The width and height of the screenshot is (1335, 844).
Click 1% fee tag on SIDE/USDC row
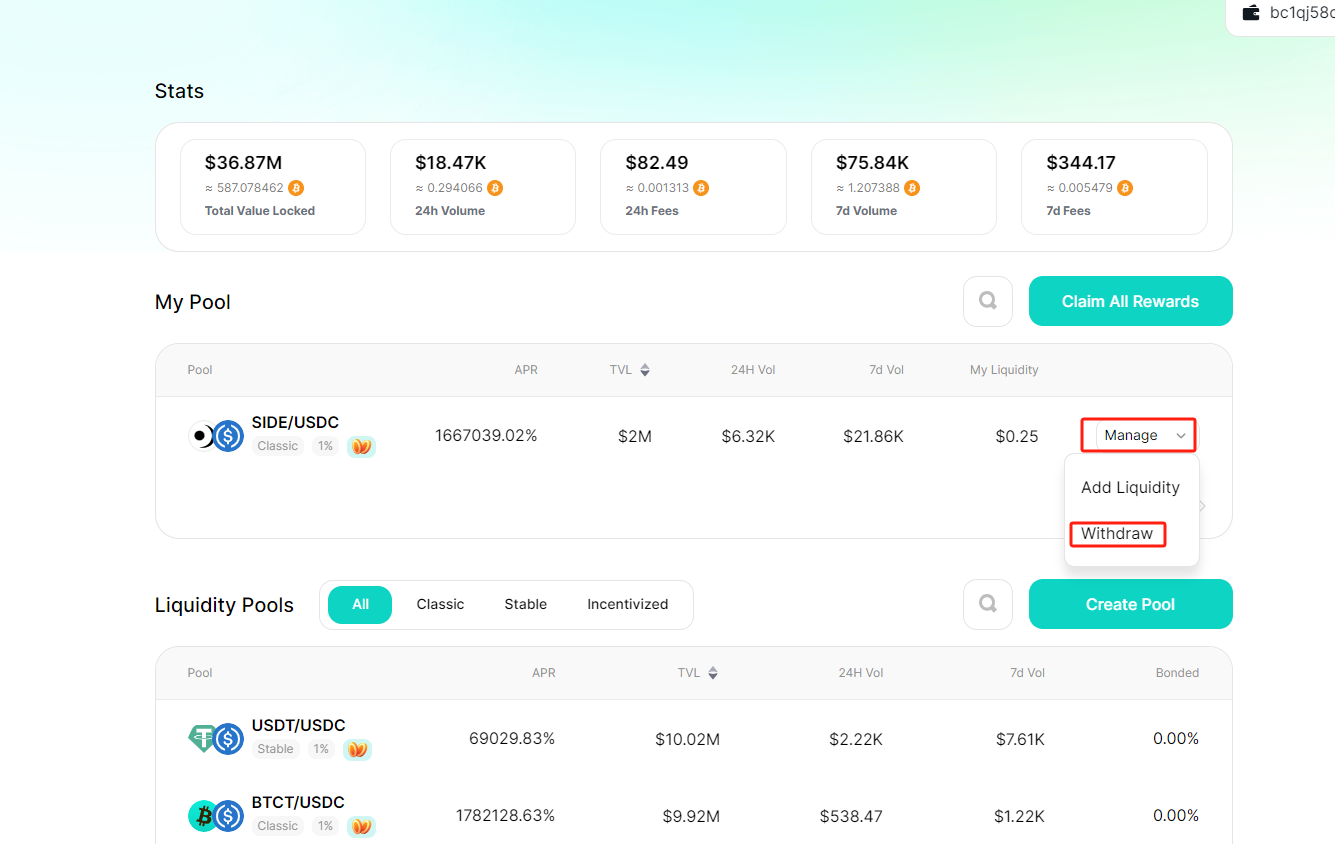pos(325,446)
